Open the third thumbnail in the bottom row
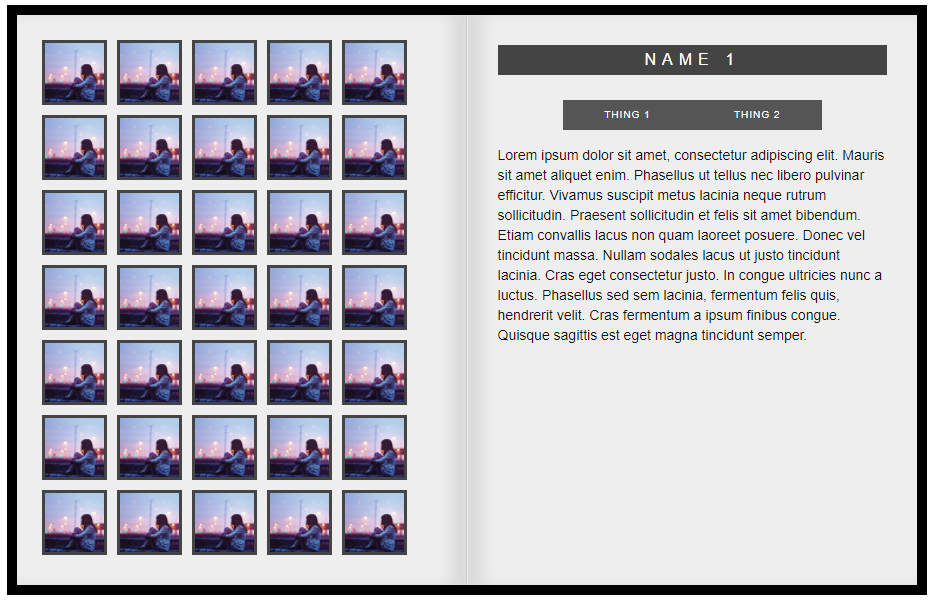 (224, 522)
